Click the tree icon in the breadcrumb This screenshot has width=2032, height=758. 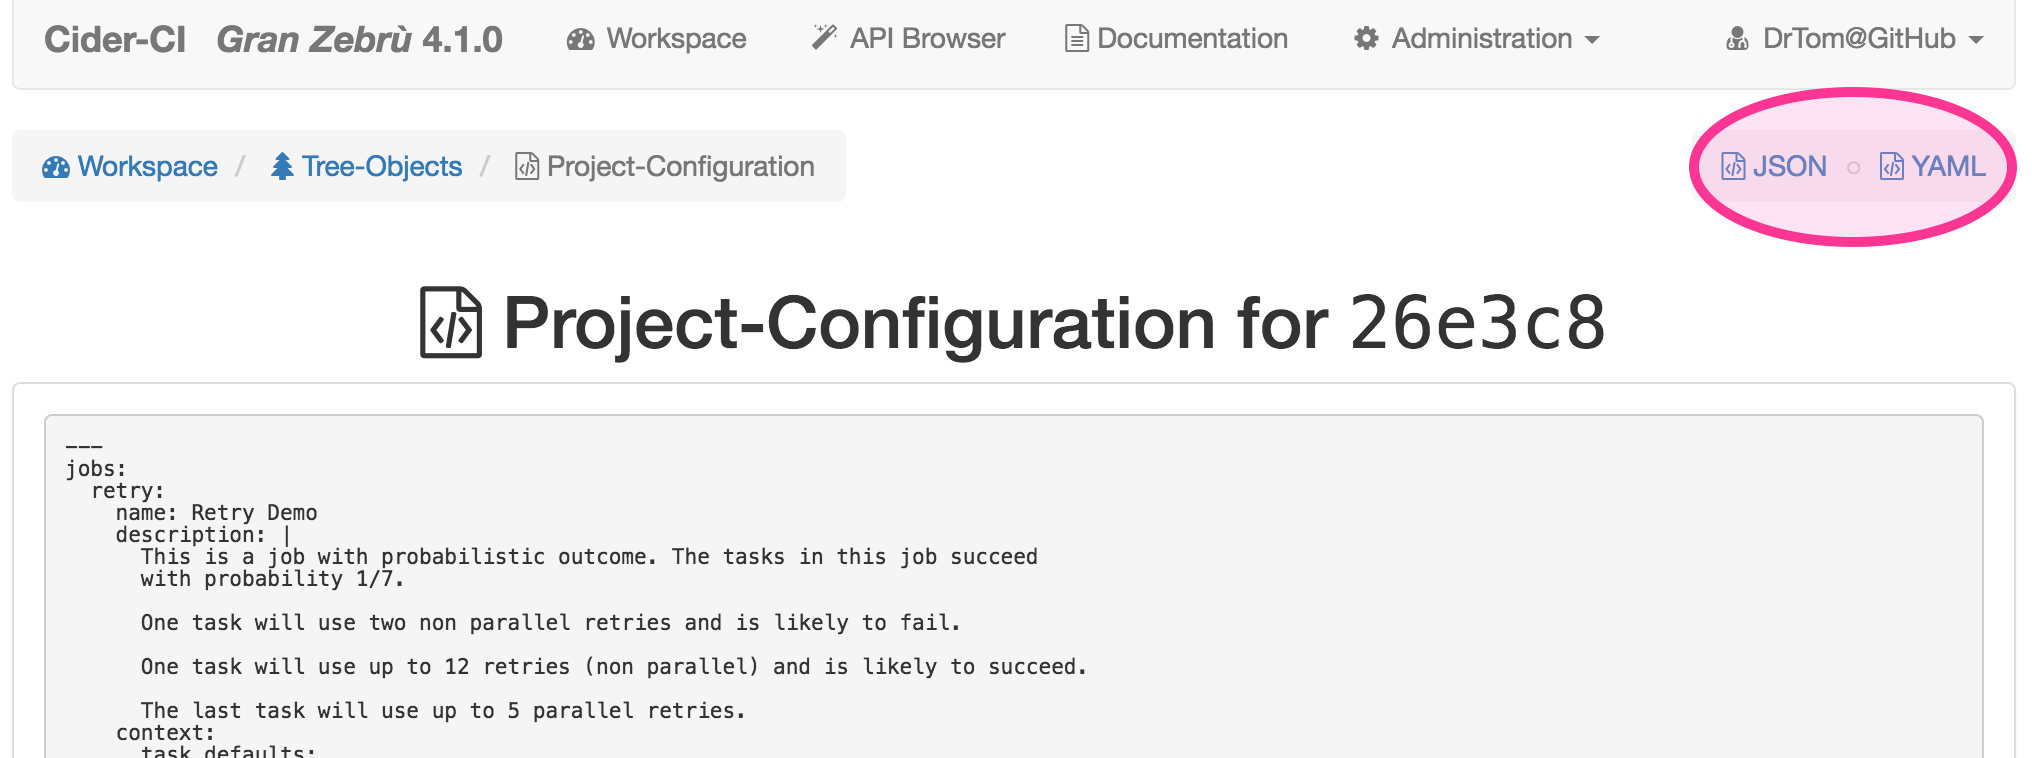pos(282,166)
